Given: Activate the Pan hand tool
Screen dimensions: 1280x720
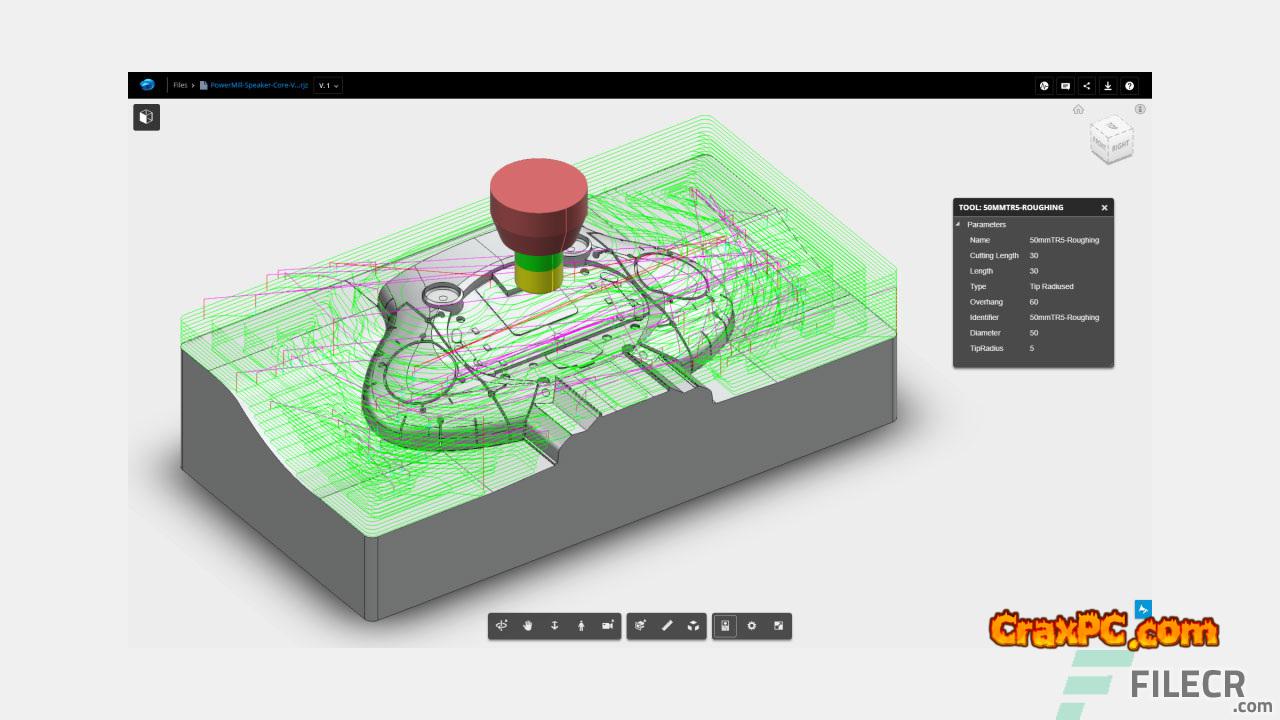Looking at the screenshot, I should (528, 626).
